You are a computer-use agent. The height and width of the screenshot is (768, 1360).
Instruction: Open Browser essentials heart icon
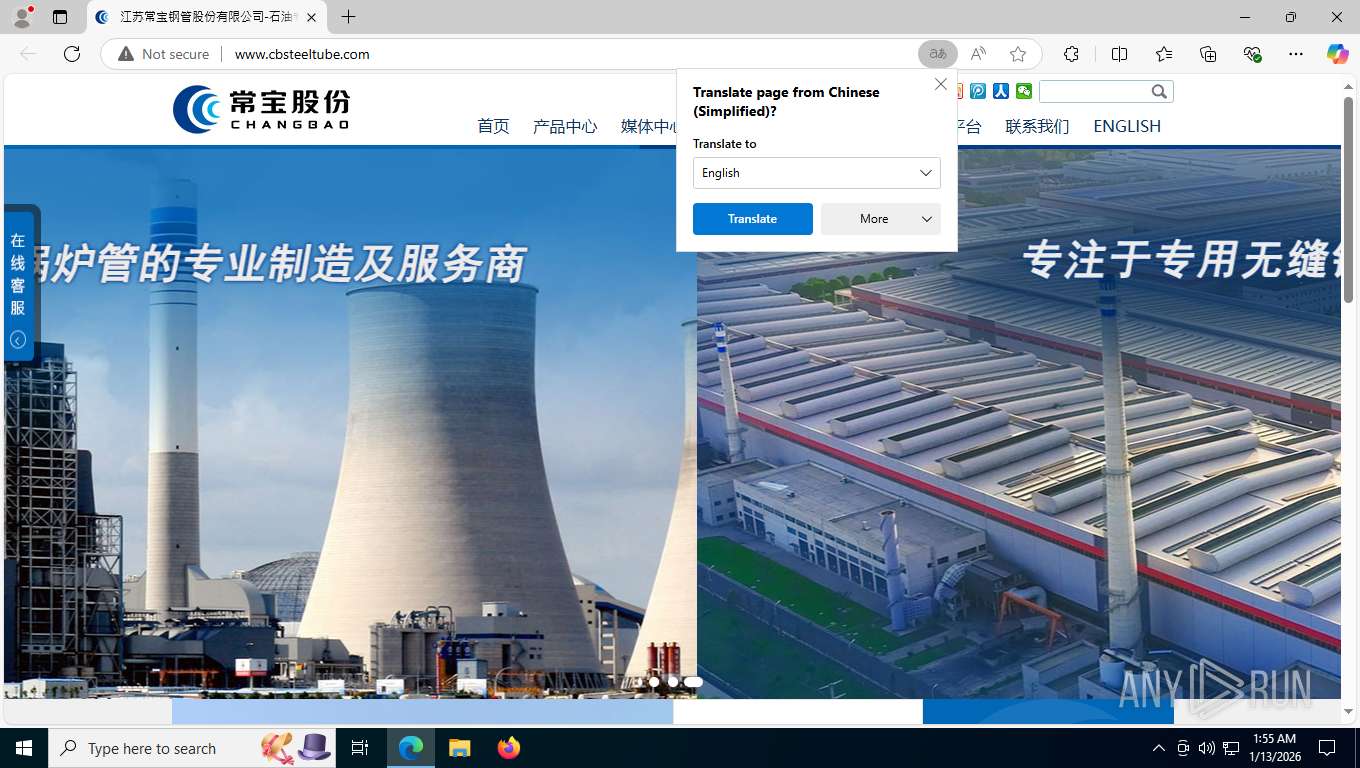1252,54
